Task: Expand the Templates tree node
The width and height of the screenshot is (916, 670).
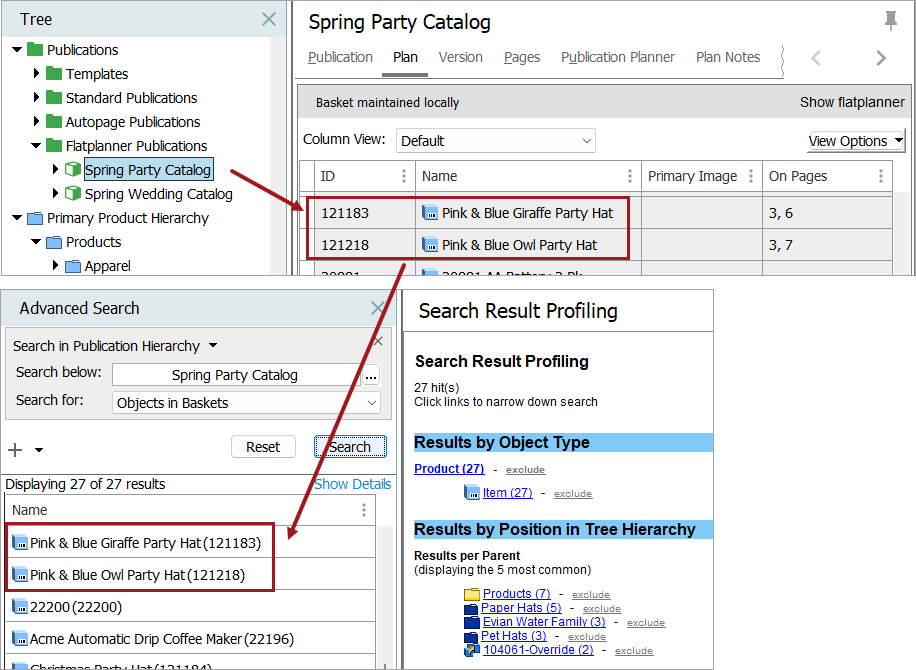Action: coord(37,74)
